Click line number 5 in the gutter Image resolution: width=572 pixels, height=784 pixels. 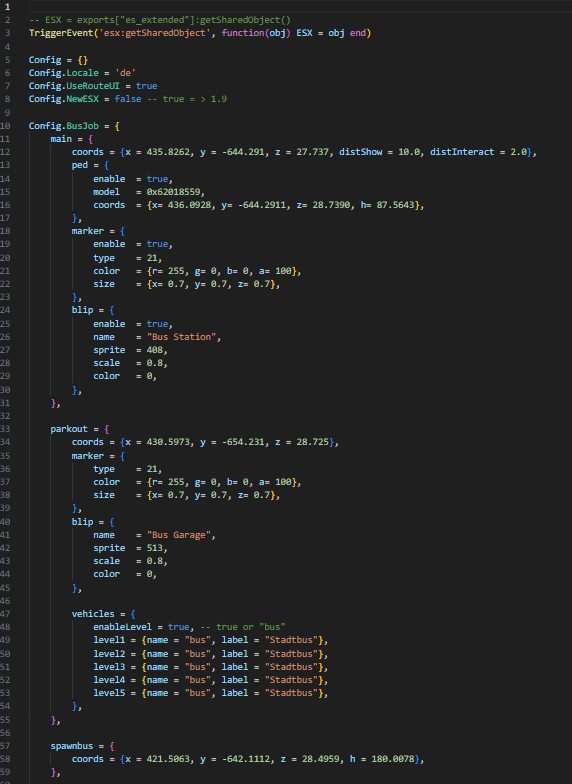point(7,60)
